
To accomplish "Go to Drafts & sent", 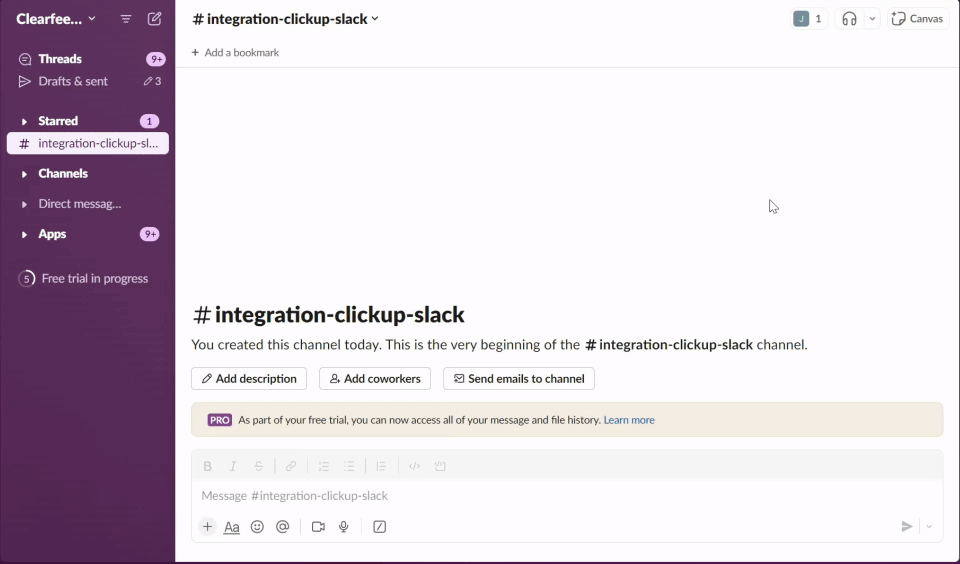I will (73, 81).
